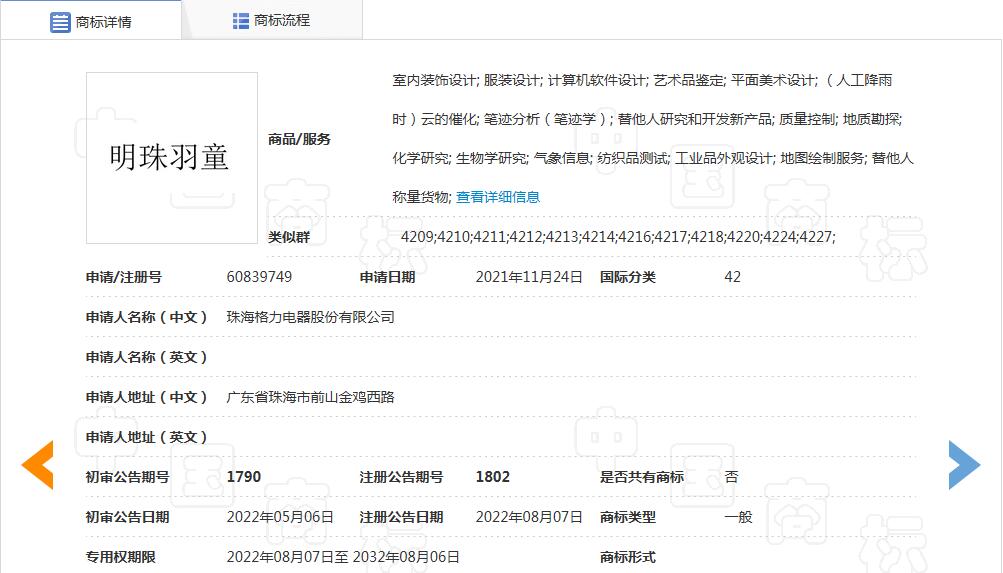The image size is (1003, 573).
Task: Select registration announcement date 2022年08月07日
Action: click(529, 517)
